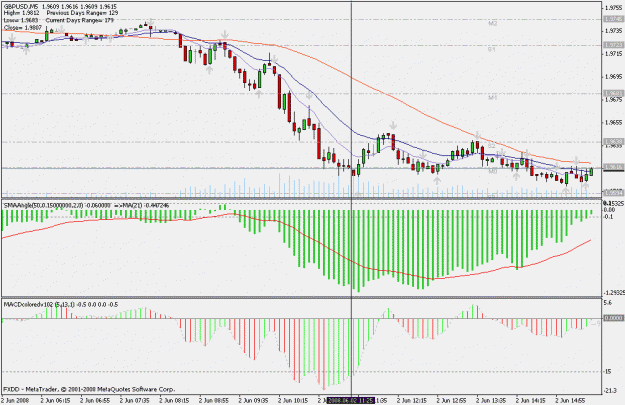Click the MACDcoloredv102 indicator label
625x405 pixels.
pos(61,305)
